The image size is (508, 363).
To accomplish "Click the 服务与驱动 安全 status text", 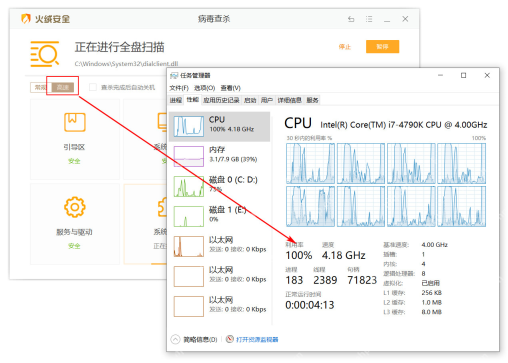I will pos(74,246).
